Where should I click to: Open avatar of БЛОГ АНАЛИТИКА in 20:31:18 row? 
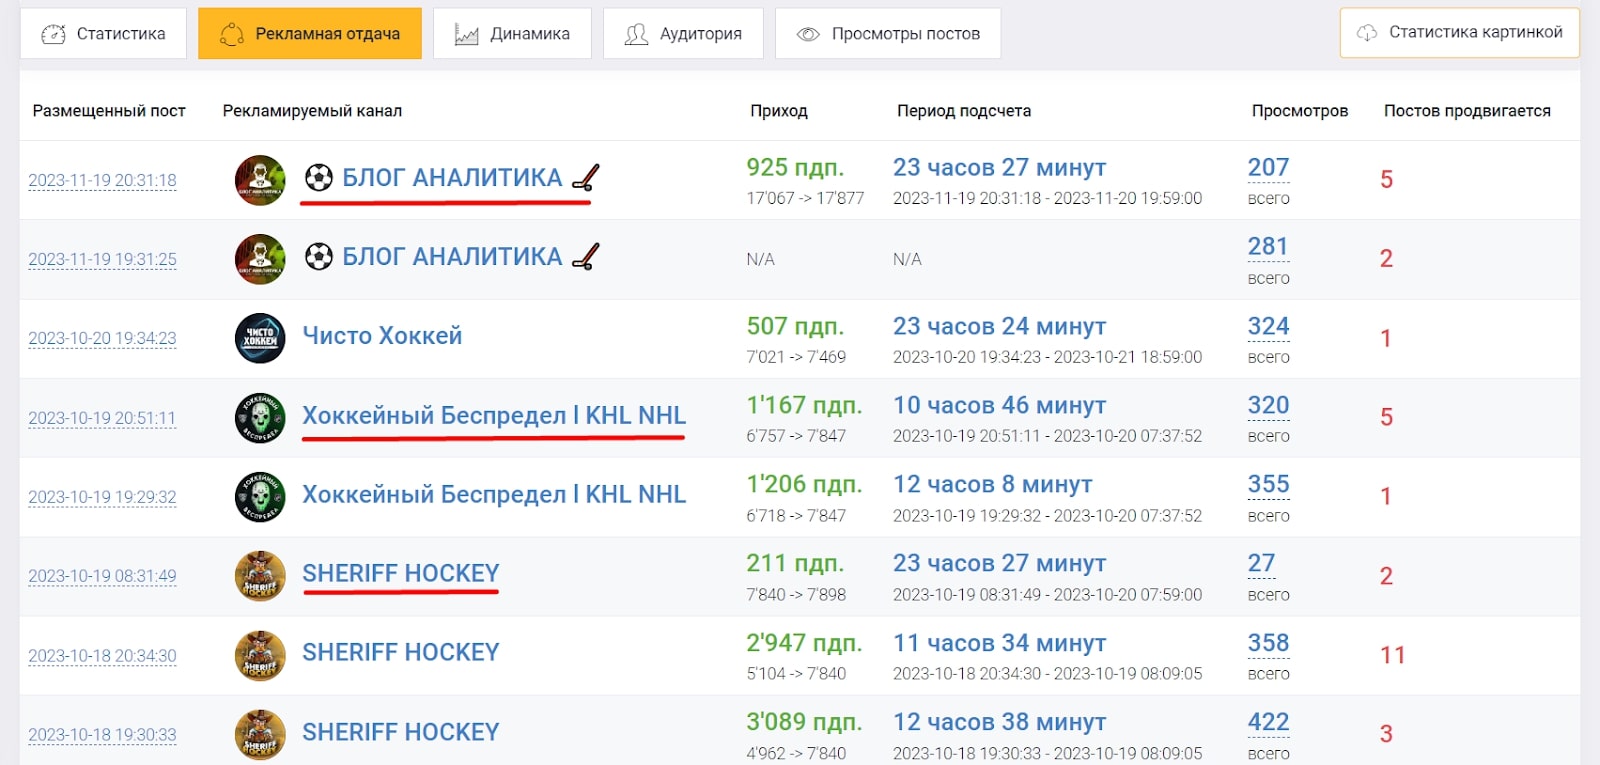pos(260,180)
